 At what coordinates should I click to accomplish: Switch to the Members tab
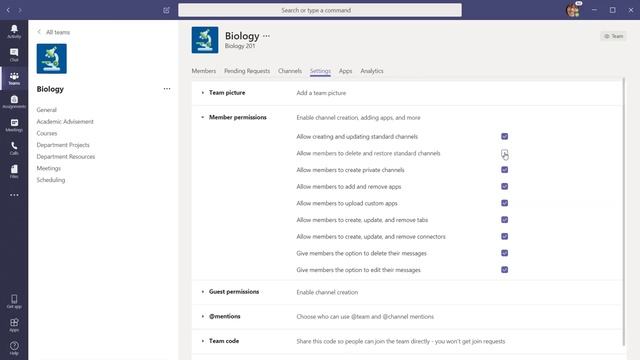click(x=204, y=71)
